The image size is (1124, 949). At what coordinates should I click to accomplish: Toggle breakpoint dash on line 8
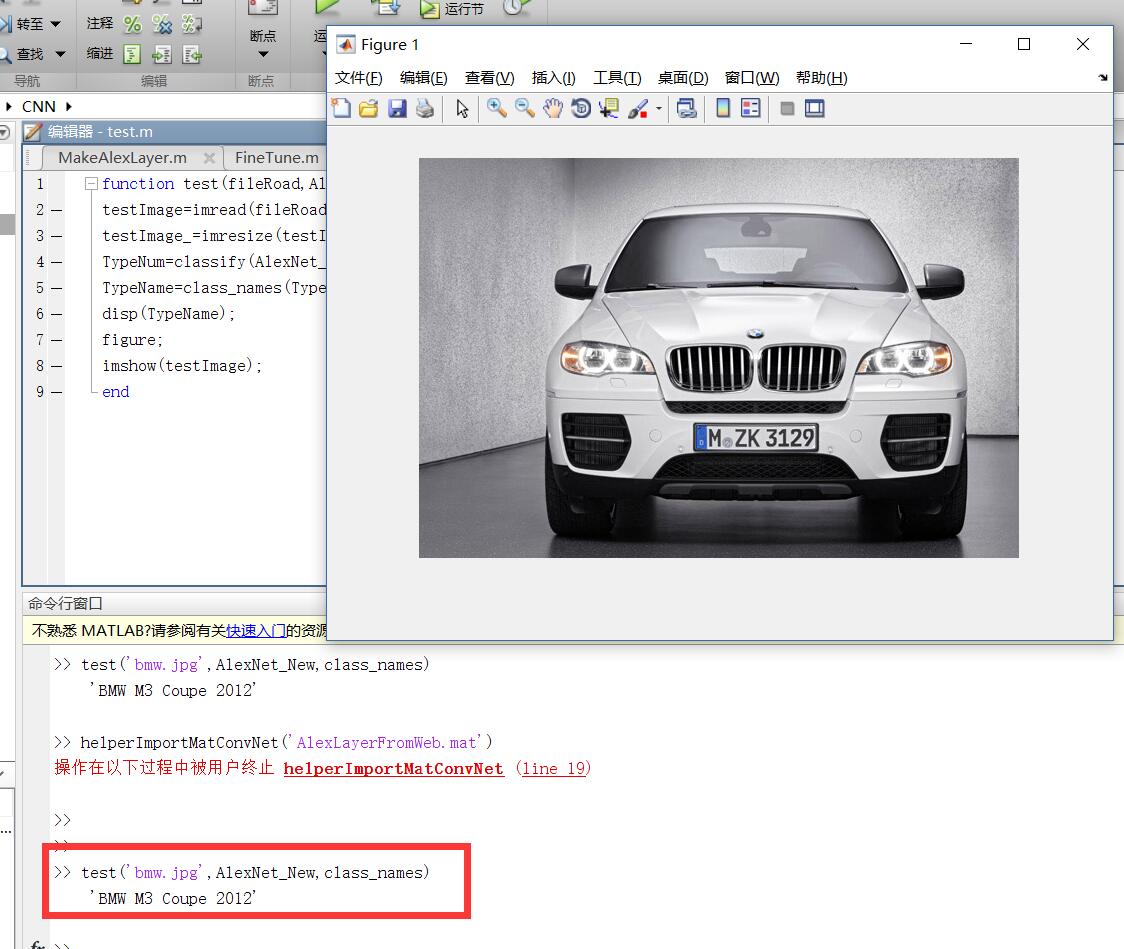57,366
